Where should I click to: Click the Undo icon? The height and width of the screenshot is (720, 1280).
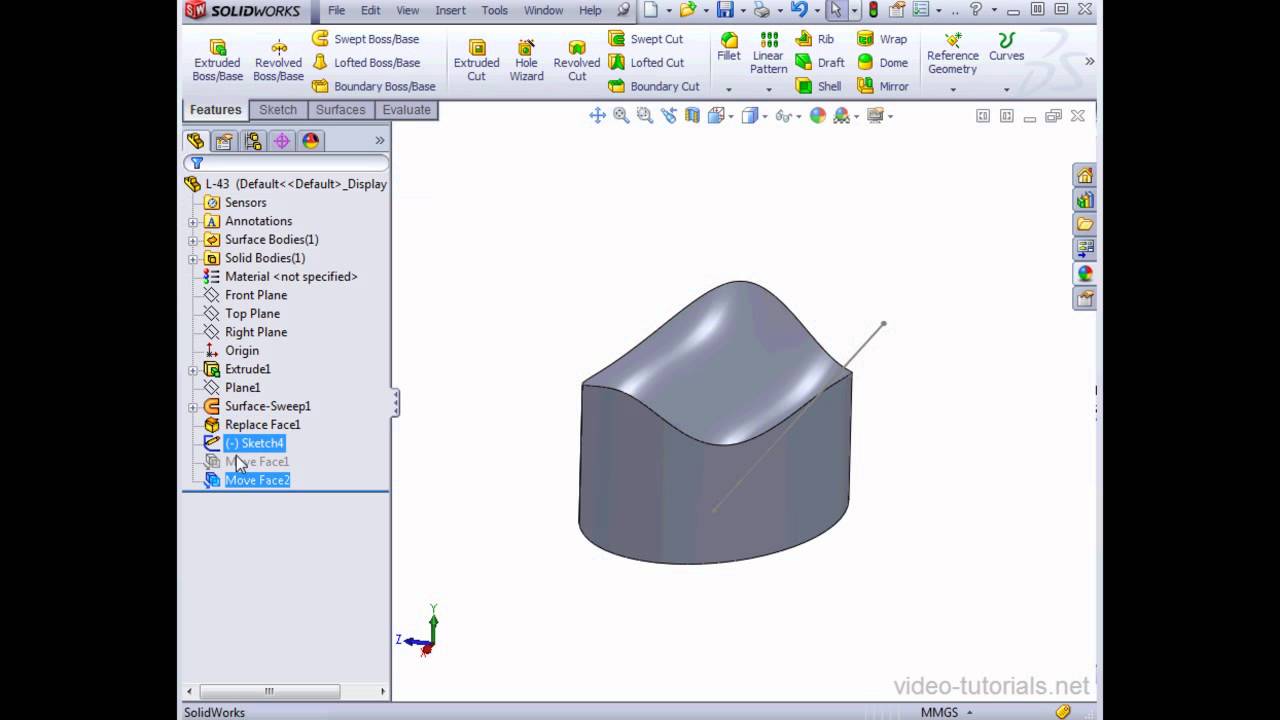click(x=798, y=10)
